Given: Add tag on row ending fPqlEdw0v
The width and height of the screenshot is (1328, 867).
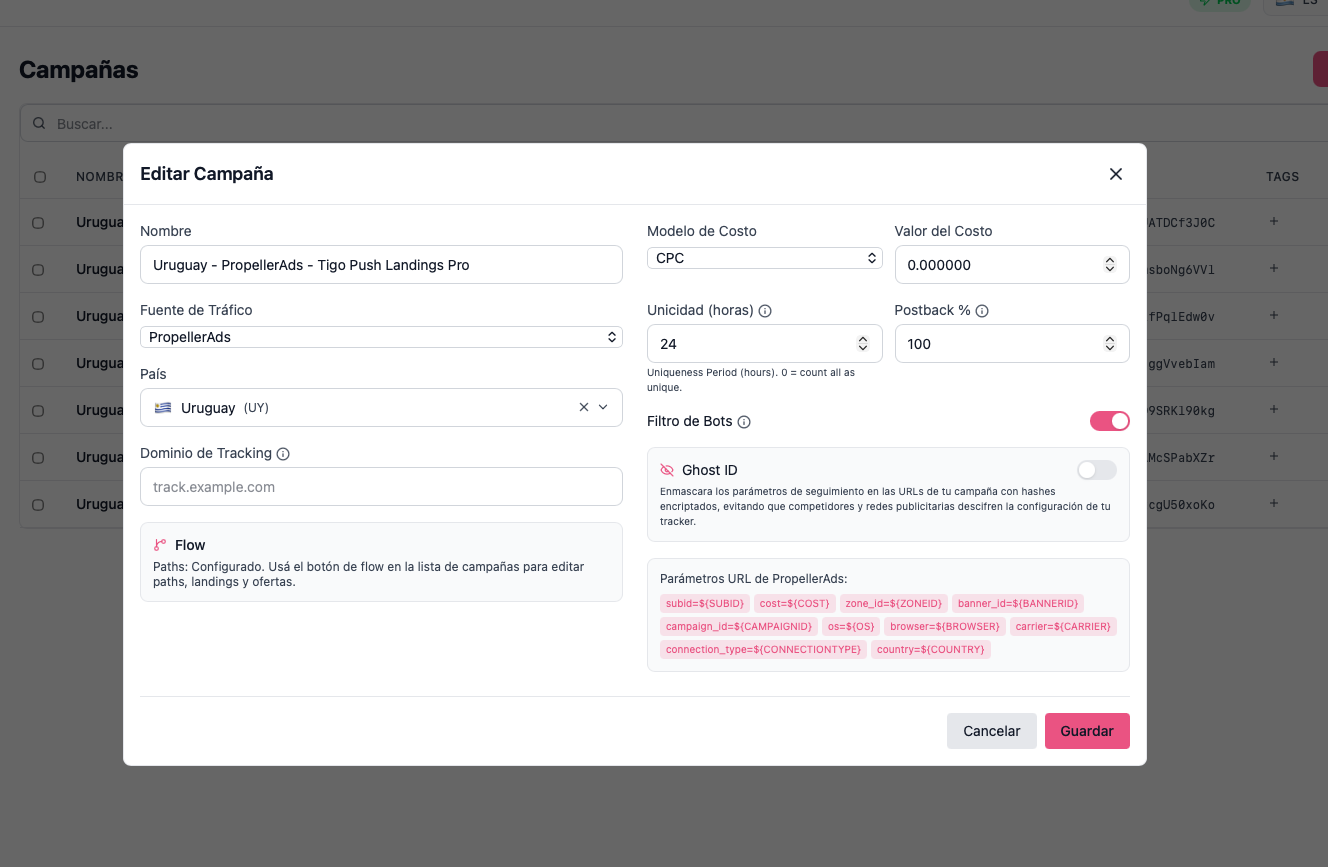Looking at the screenshot, I should pos(1274,315).
